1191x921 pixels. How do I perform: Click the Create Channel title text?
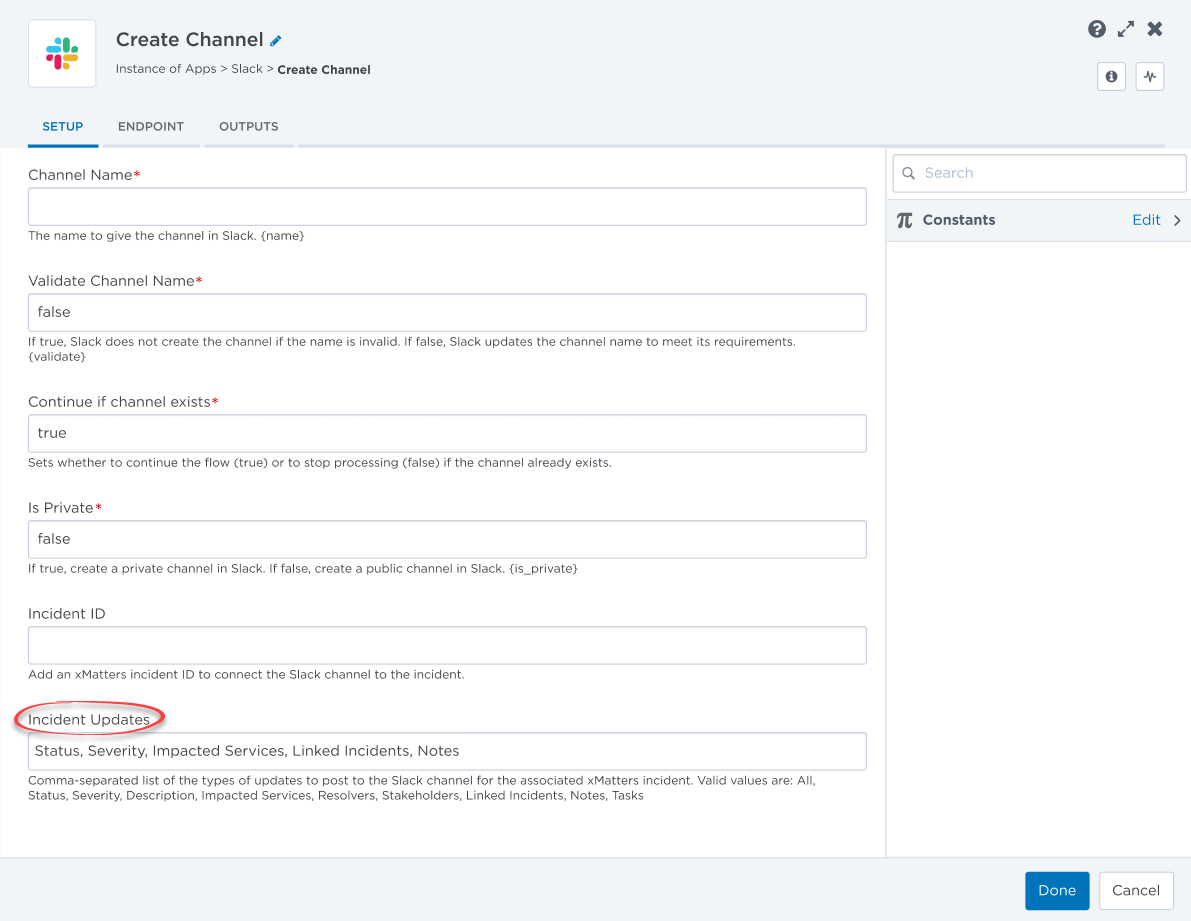pyautogui.click(x=189, y=39)
